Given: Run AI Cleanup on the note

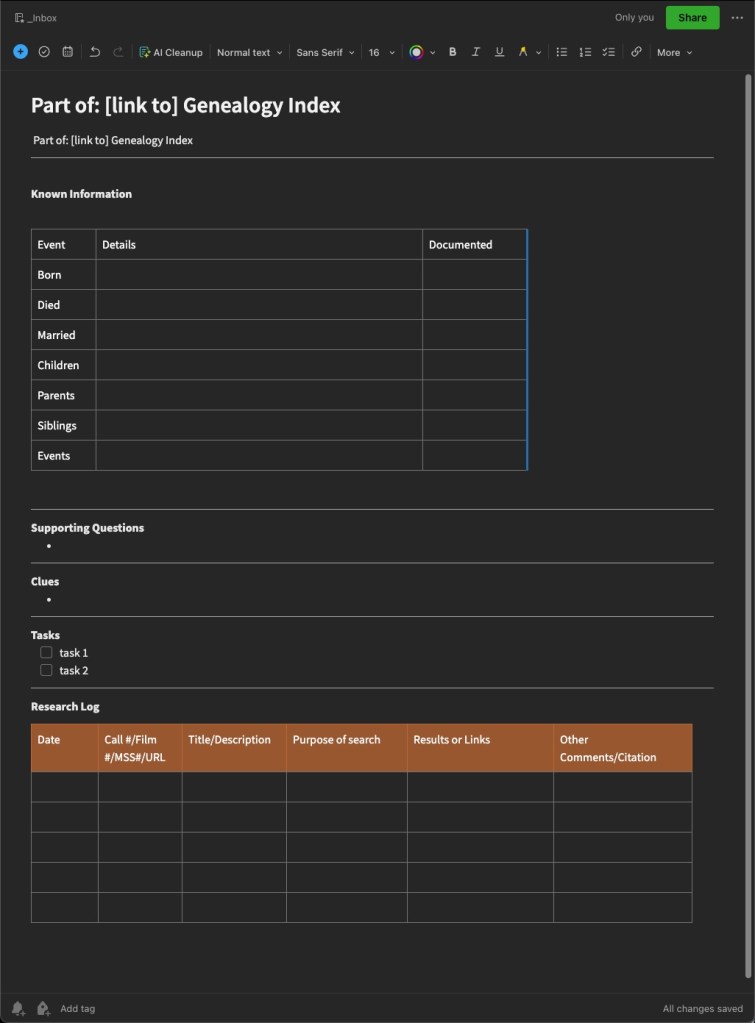Looking at the screenshot, I should (170, 52).
